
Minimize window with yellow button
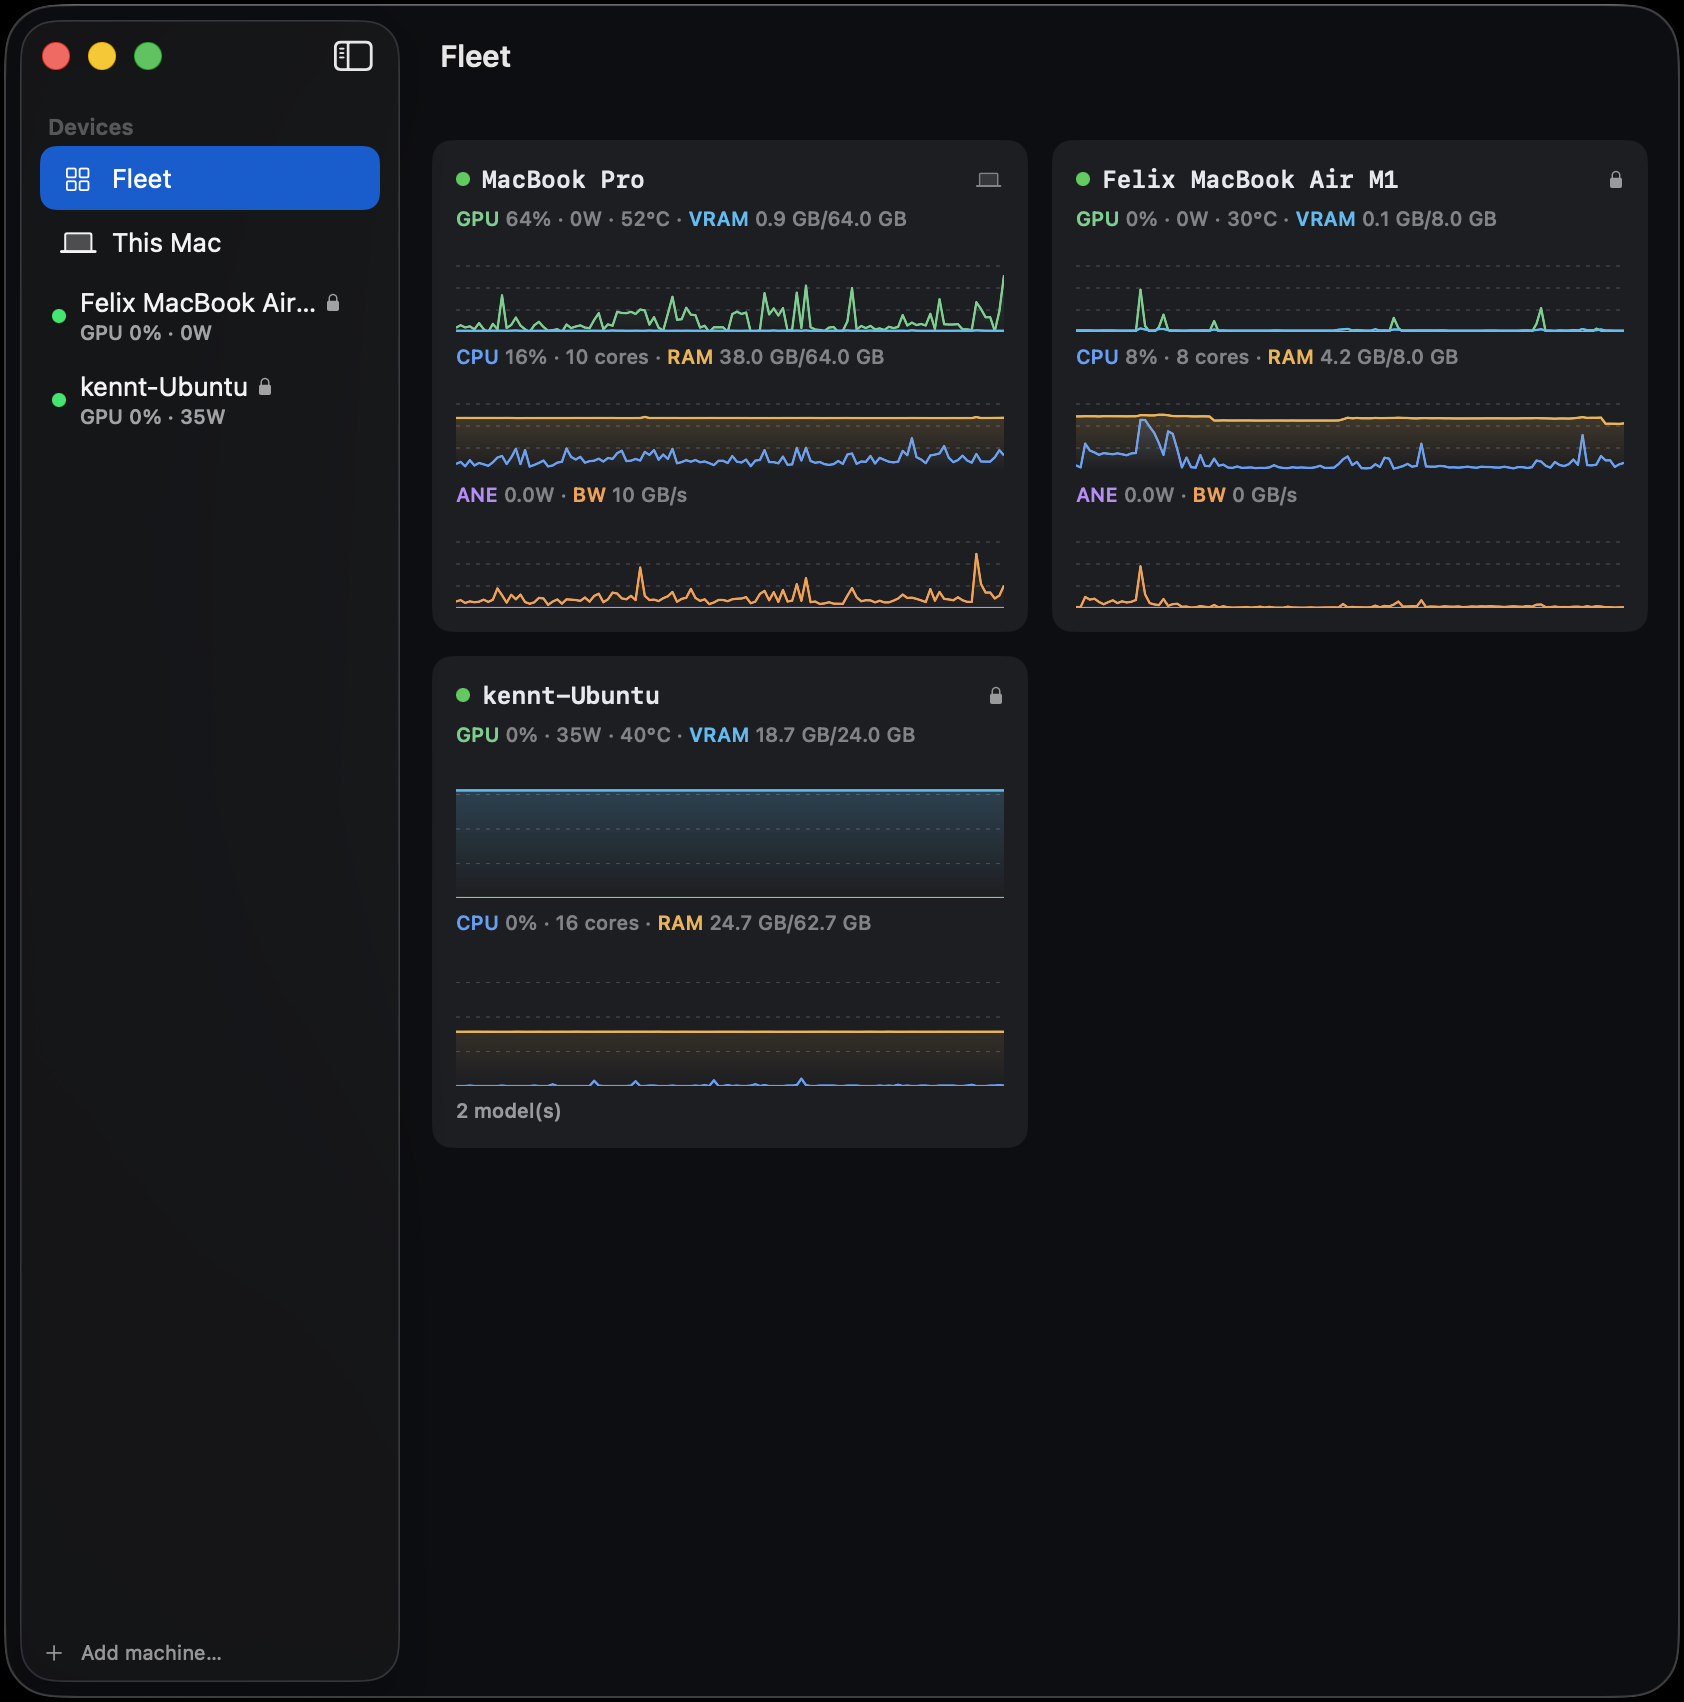(x=102, y=56)
